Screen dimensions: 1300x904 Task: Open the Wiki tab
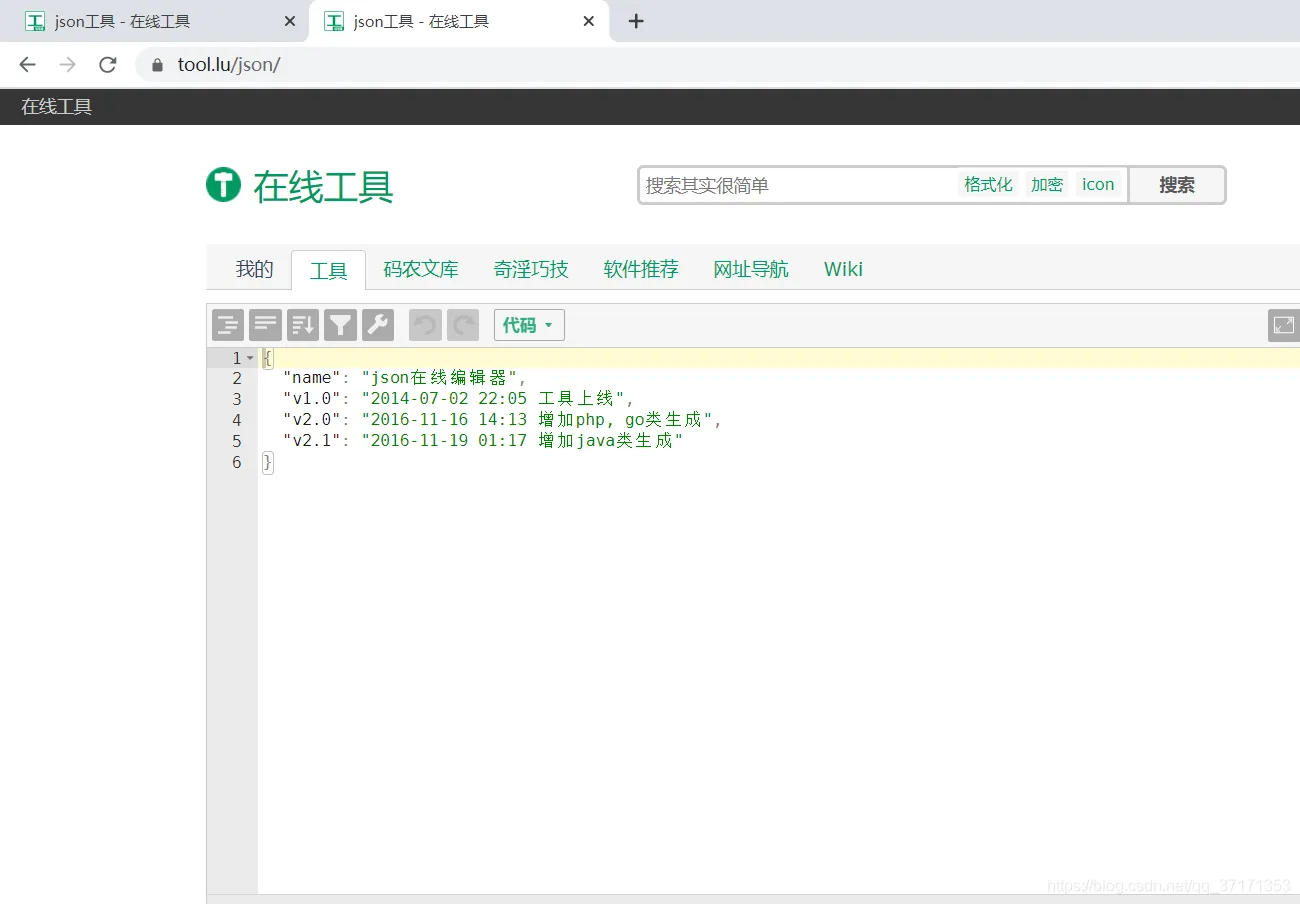843,269
